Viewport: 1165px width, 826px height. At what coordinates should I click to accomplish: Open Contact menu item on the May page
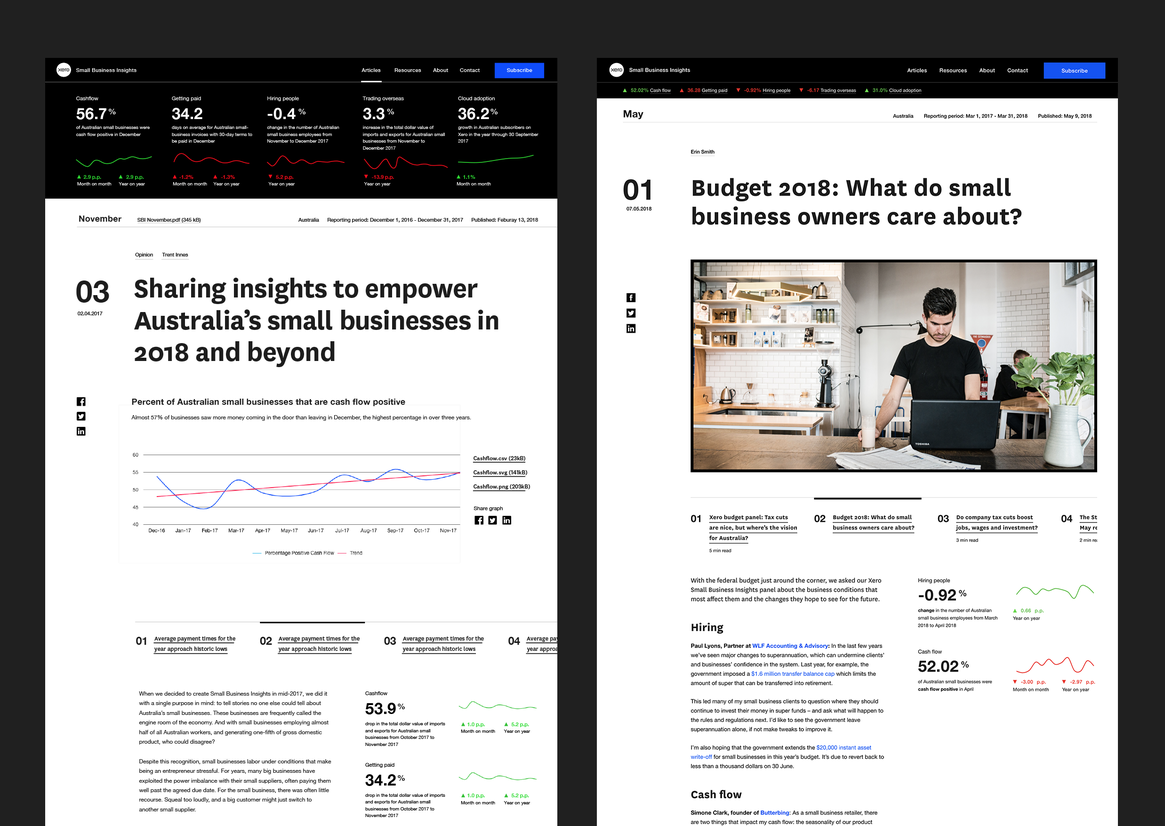point(1017,71)
